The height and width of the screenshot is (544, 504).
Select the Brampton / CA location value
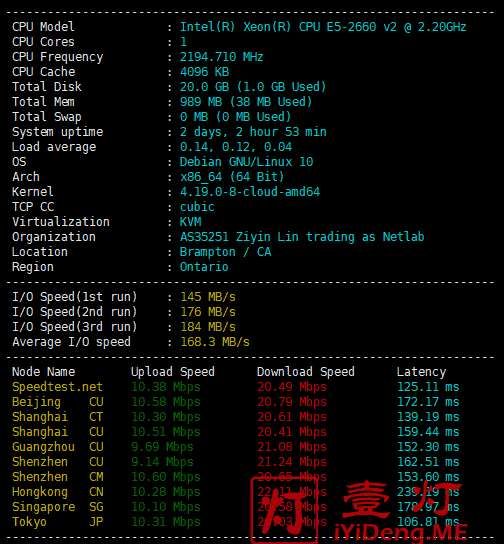coord(225,252)
